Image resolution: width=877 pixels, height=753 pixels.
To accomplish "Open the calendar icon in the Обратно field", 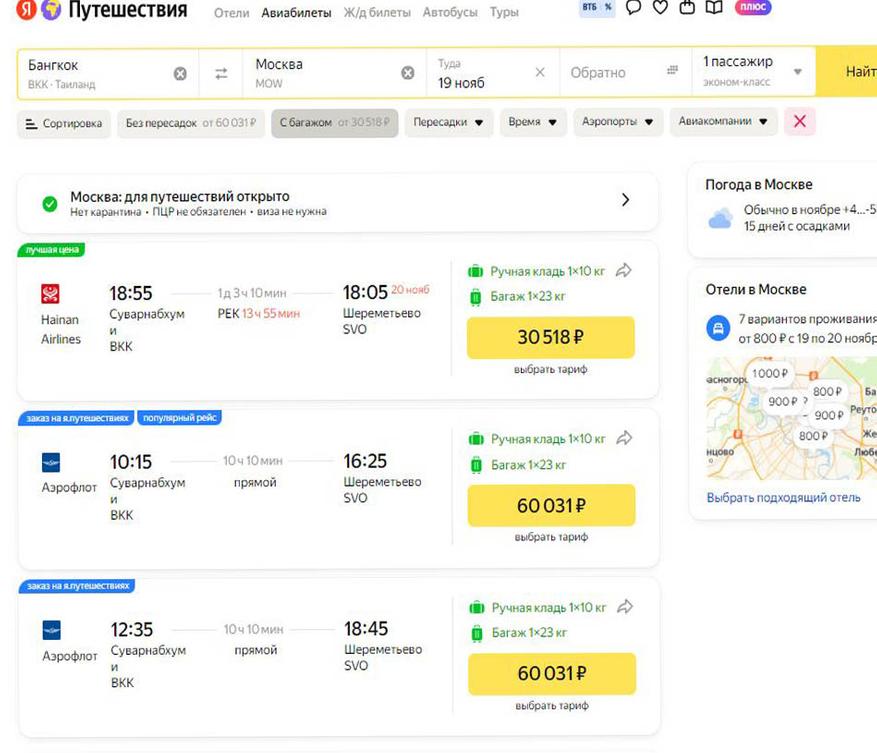I will tap(673, 72).
